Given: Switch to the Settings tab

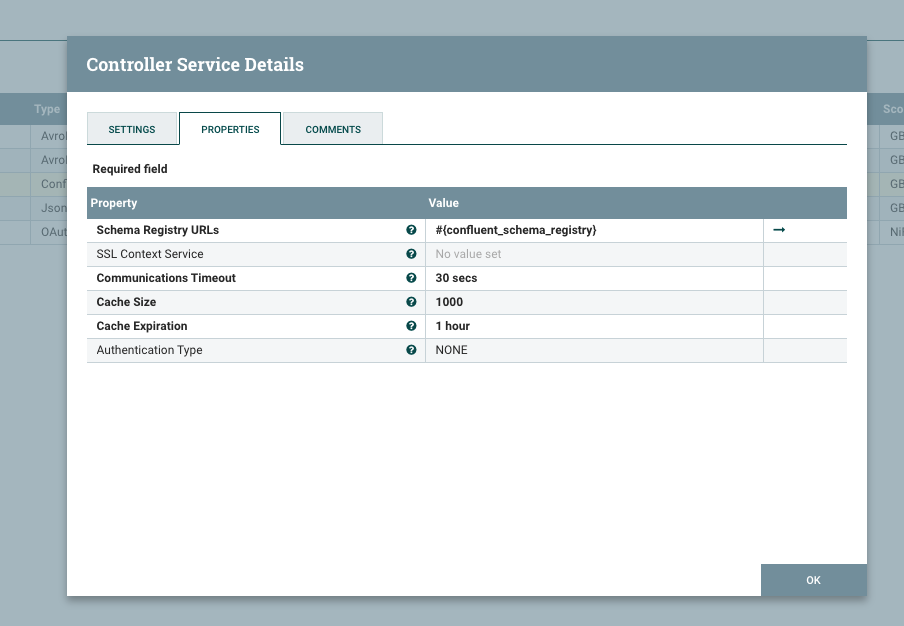Looking at the screenshot, I should click(x=132, y=130).
